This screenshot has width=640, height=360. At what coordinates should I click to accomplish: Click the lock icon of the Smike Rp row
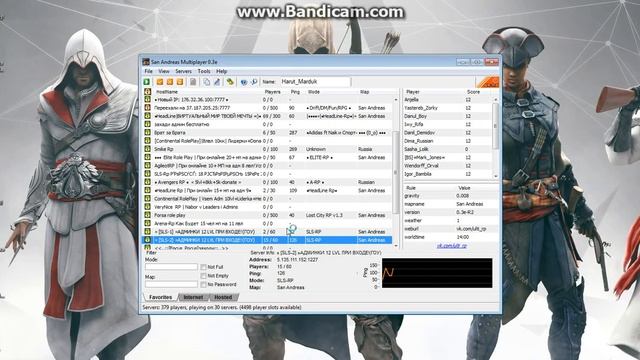pos(147,149)
